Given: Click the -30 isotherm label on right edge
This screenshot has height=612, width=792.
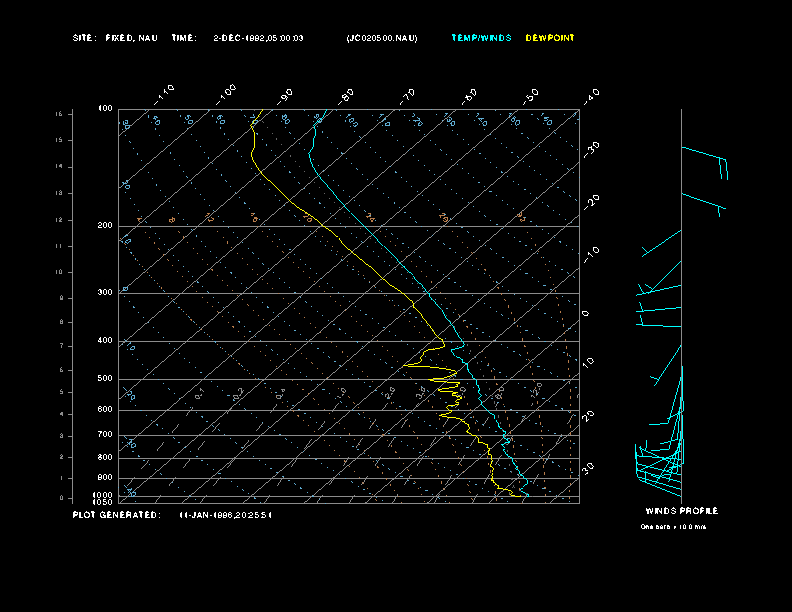Looking at the screenshot, I should click(591, 149).
